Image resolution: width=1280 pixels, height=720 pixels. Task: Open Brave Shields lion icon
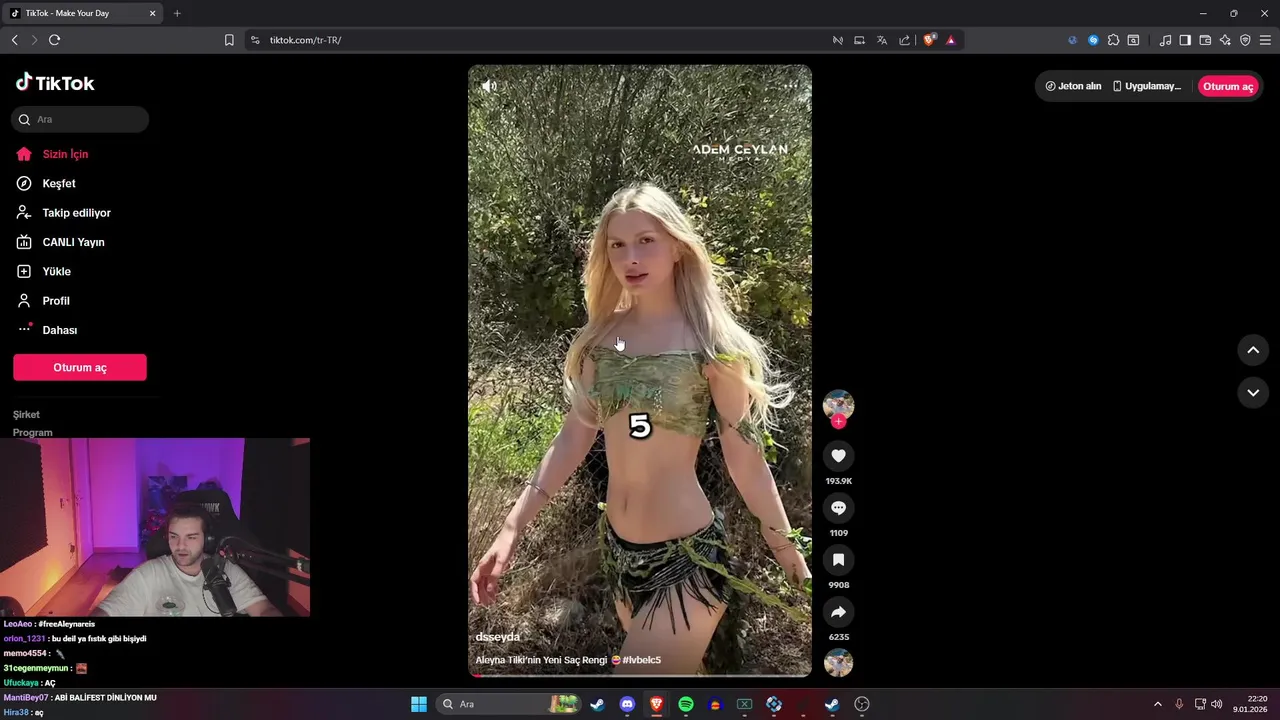(929, 40)
